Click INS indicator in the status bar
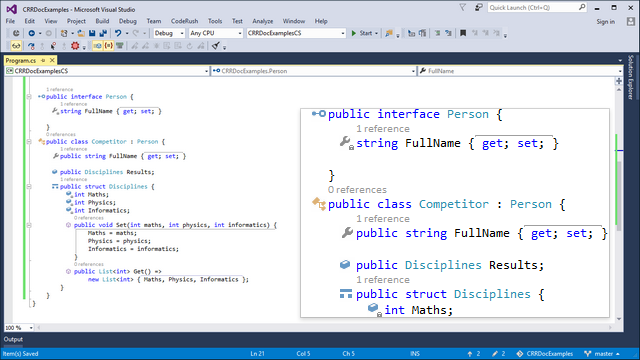The width and height of the screenshot is (640, 360). point(415,354)
